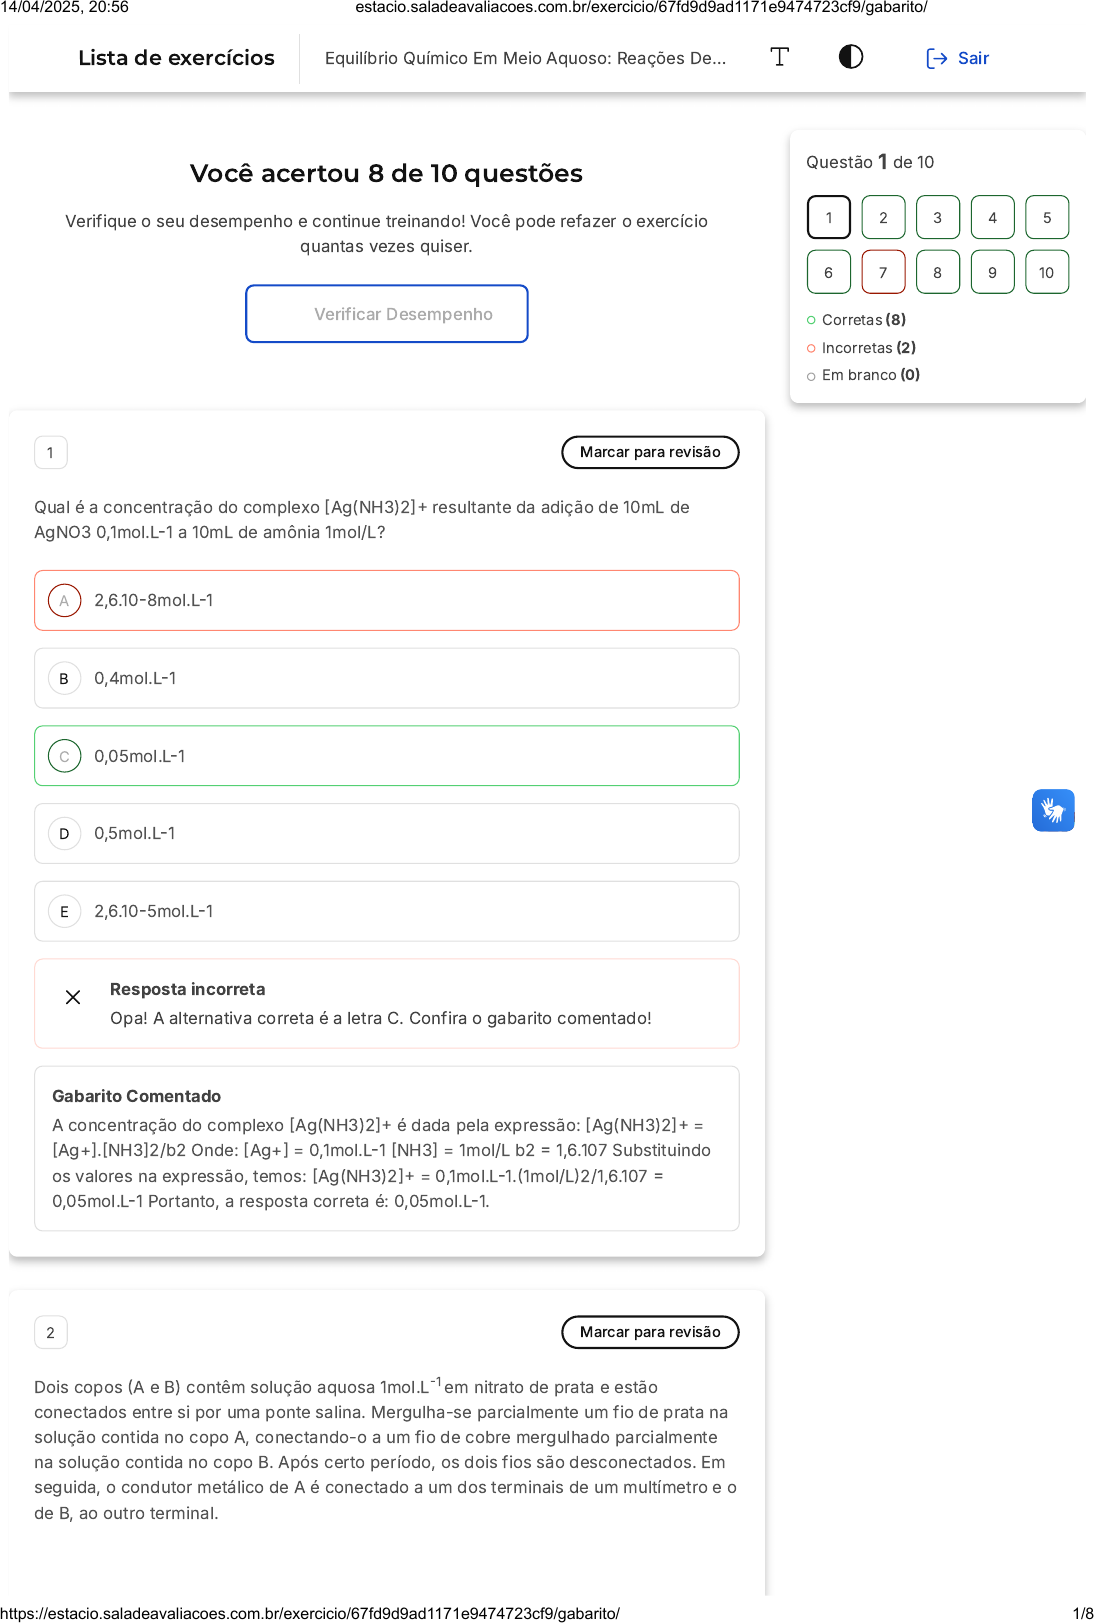Click the Lista de exercícios heading
This screenshot has height=1623, width=1094.
[x=176, y=58]
